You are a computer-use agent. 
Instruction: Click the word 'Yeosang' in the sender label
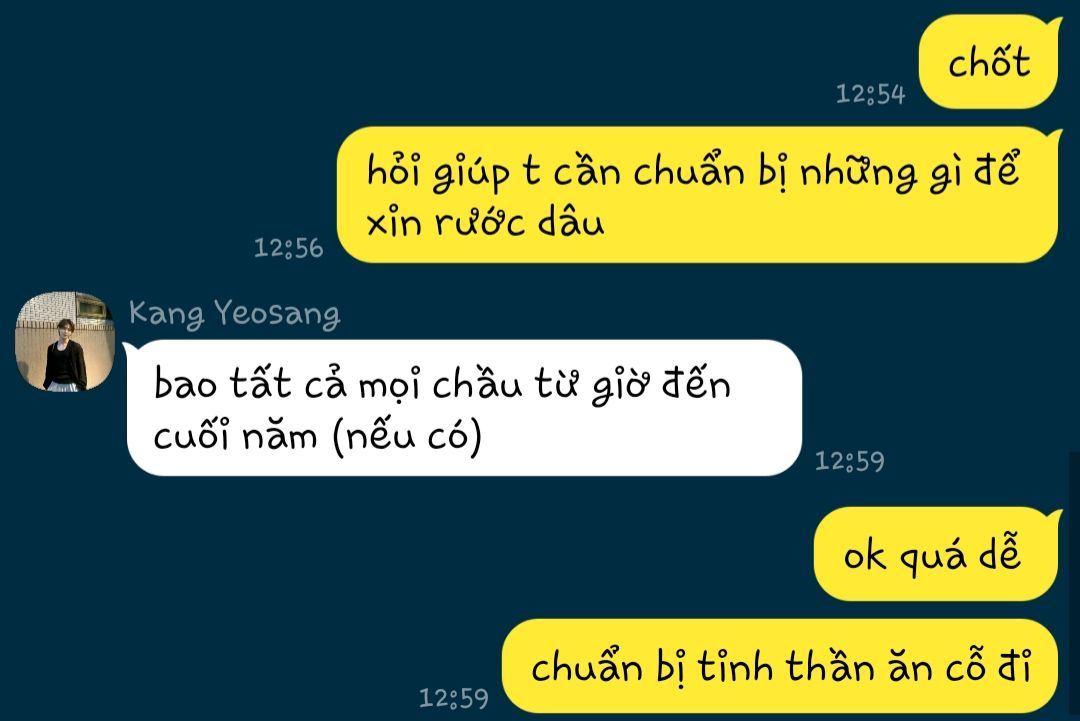[277, 314]
